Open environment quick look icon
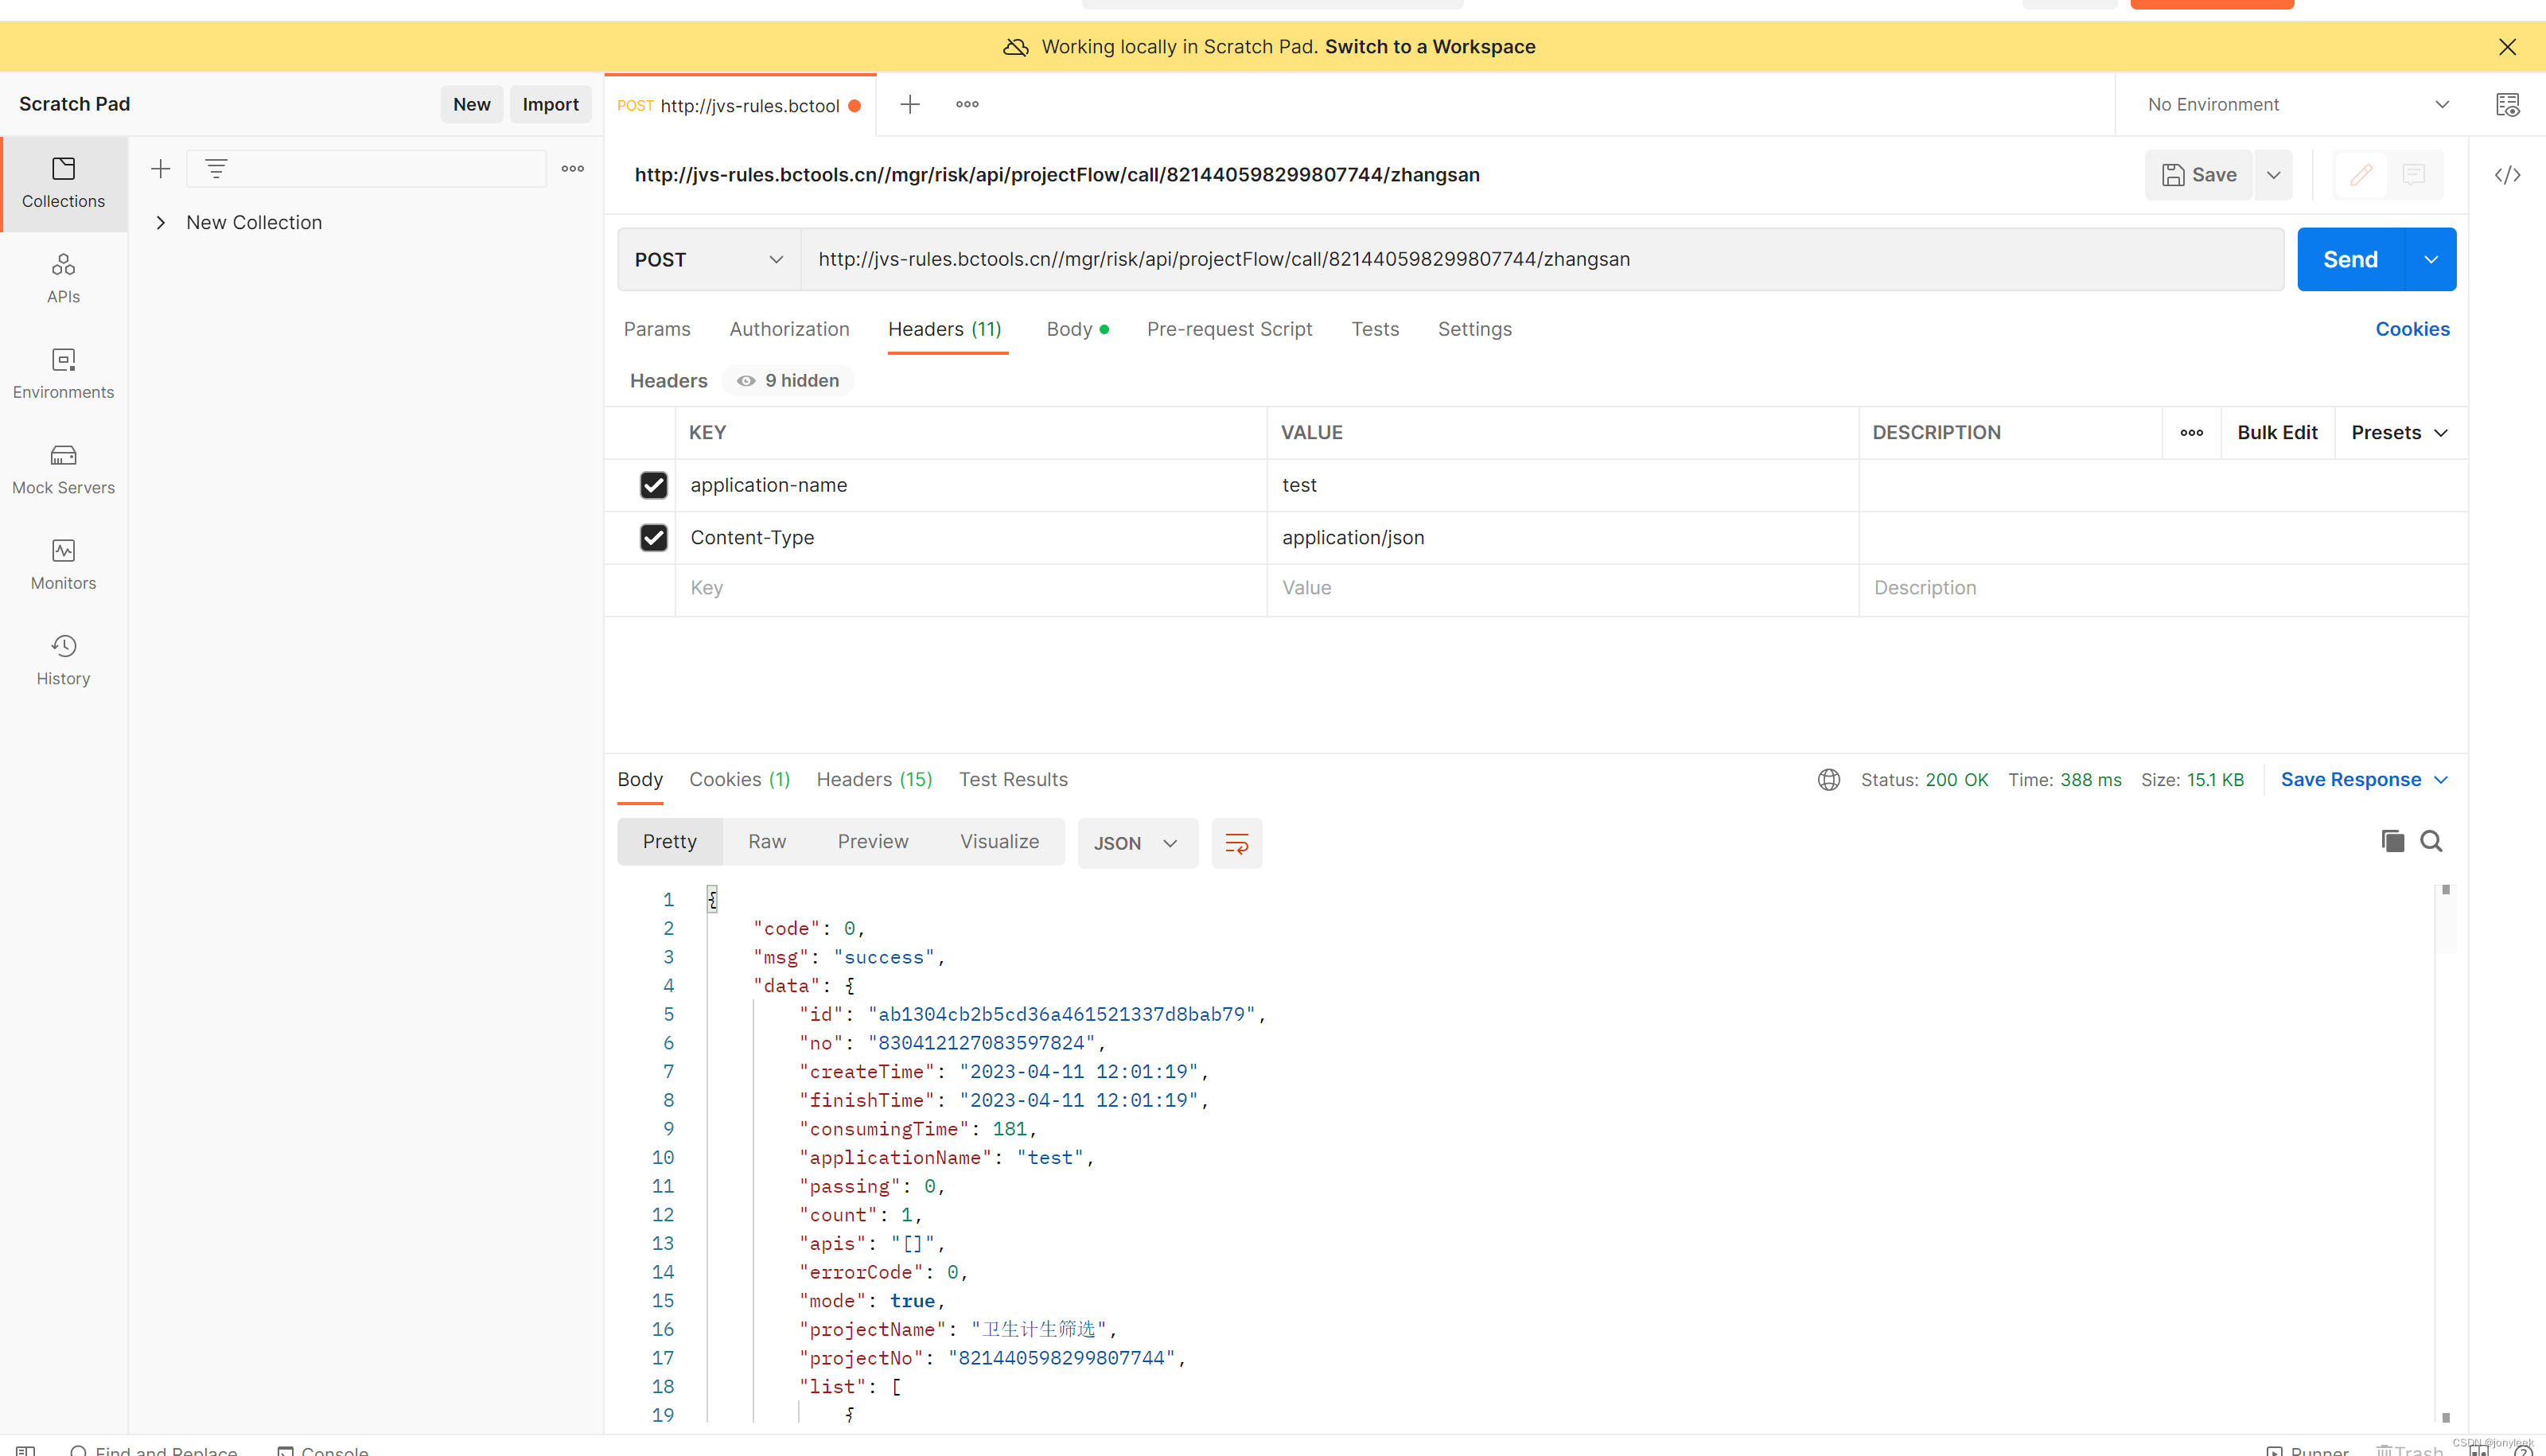 click(2507, 104)
